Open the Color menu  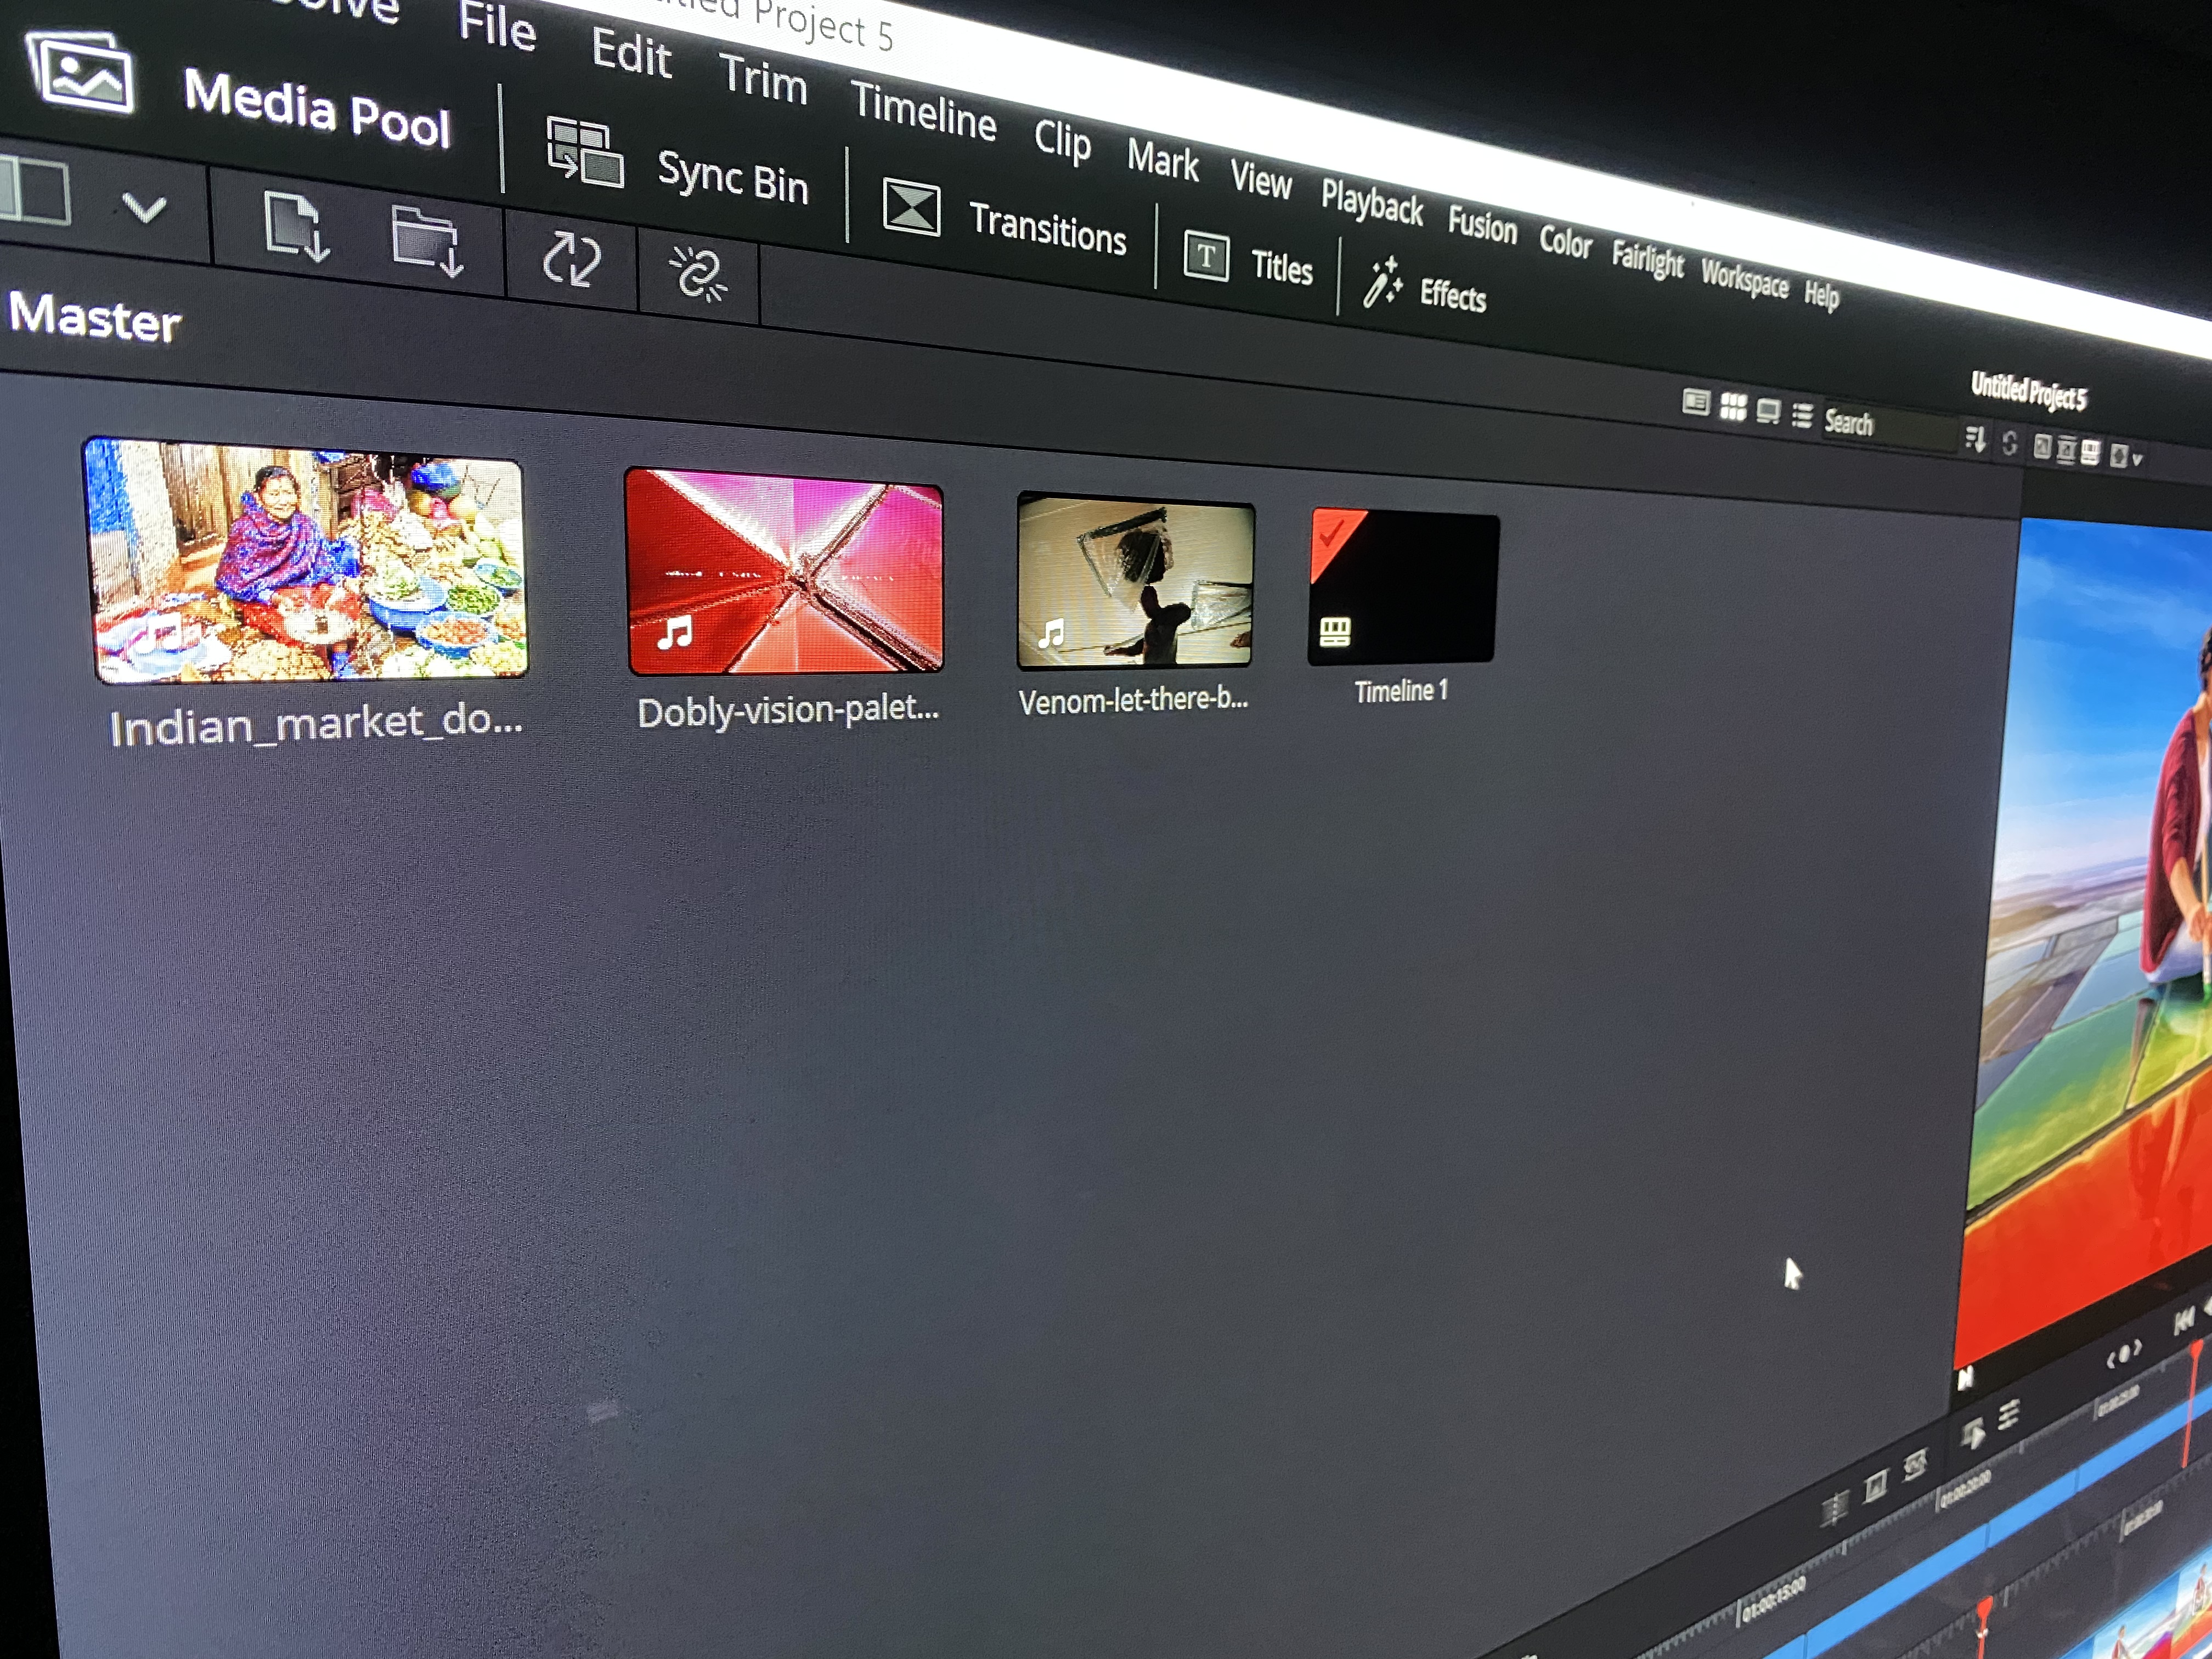point(1565,242)
